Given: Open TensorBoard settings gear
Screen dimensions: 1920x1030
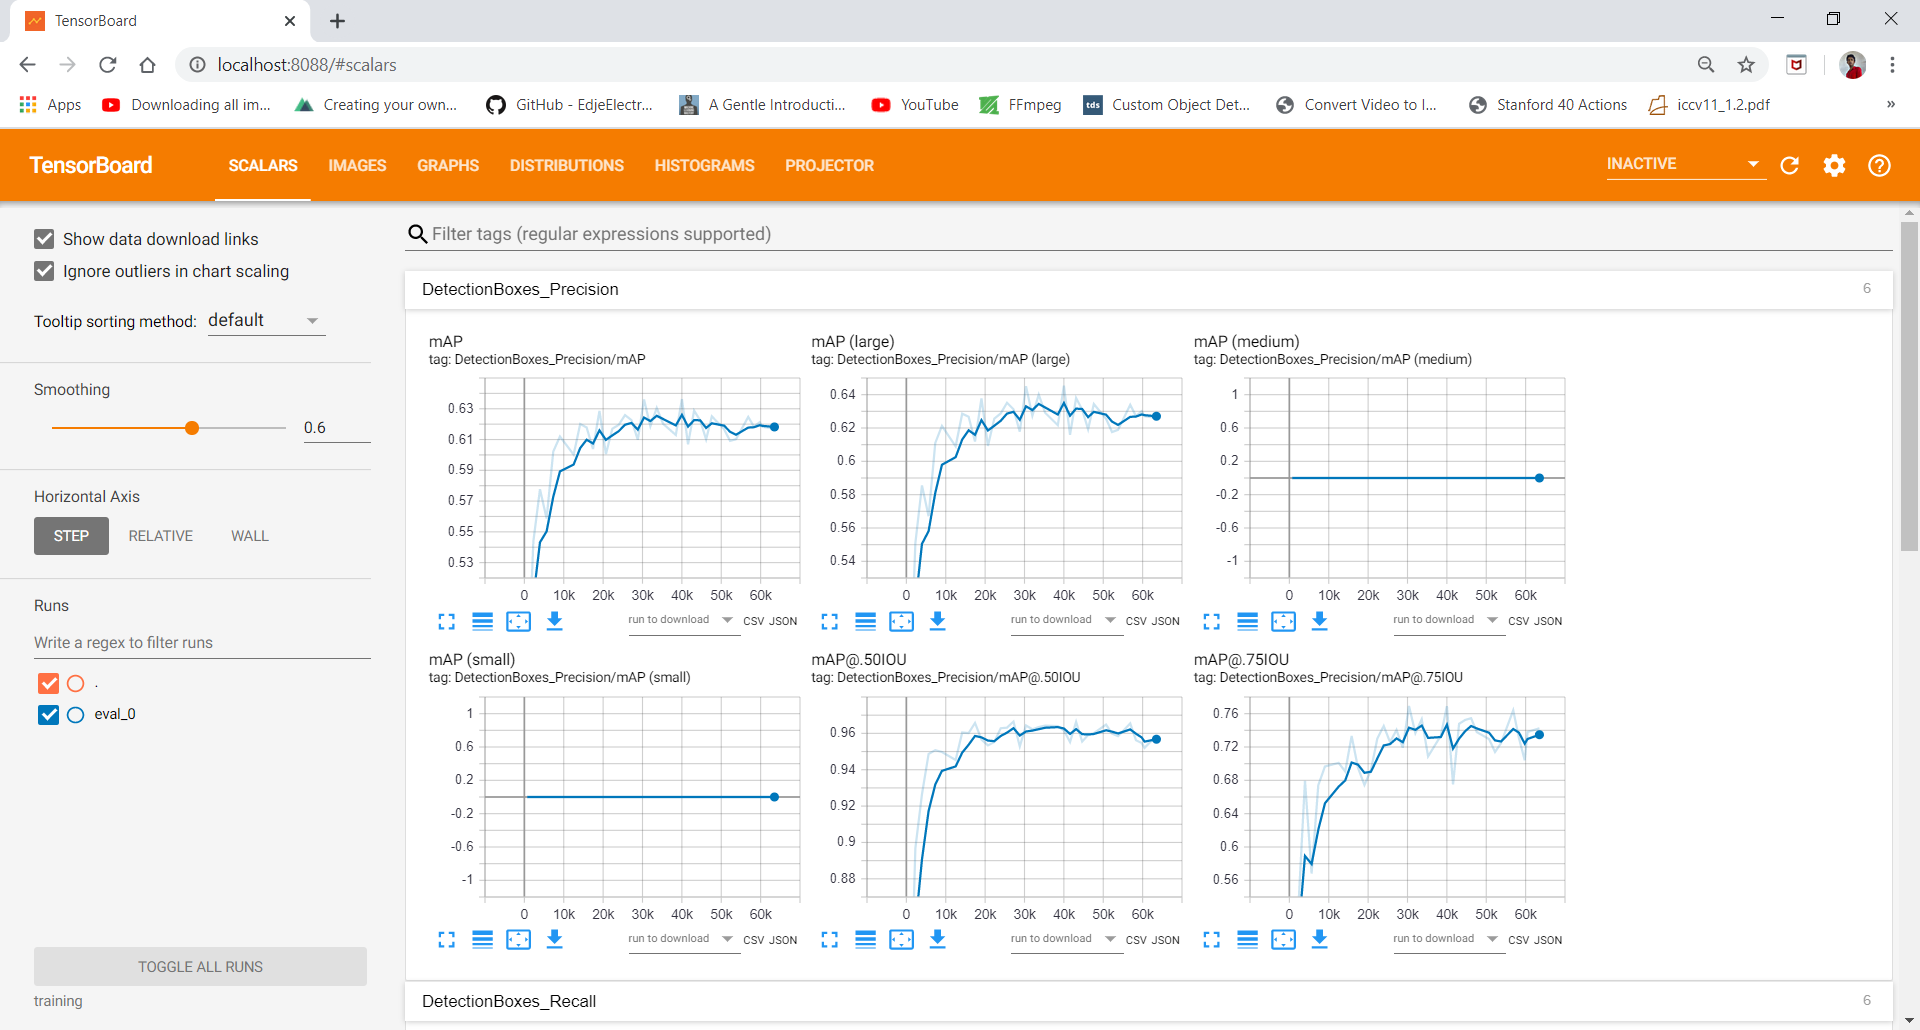Looking at the screenshot, I should coord(1835,166).
